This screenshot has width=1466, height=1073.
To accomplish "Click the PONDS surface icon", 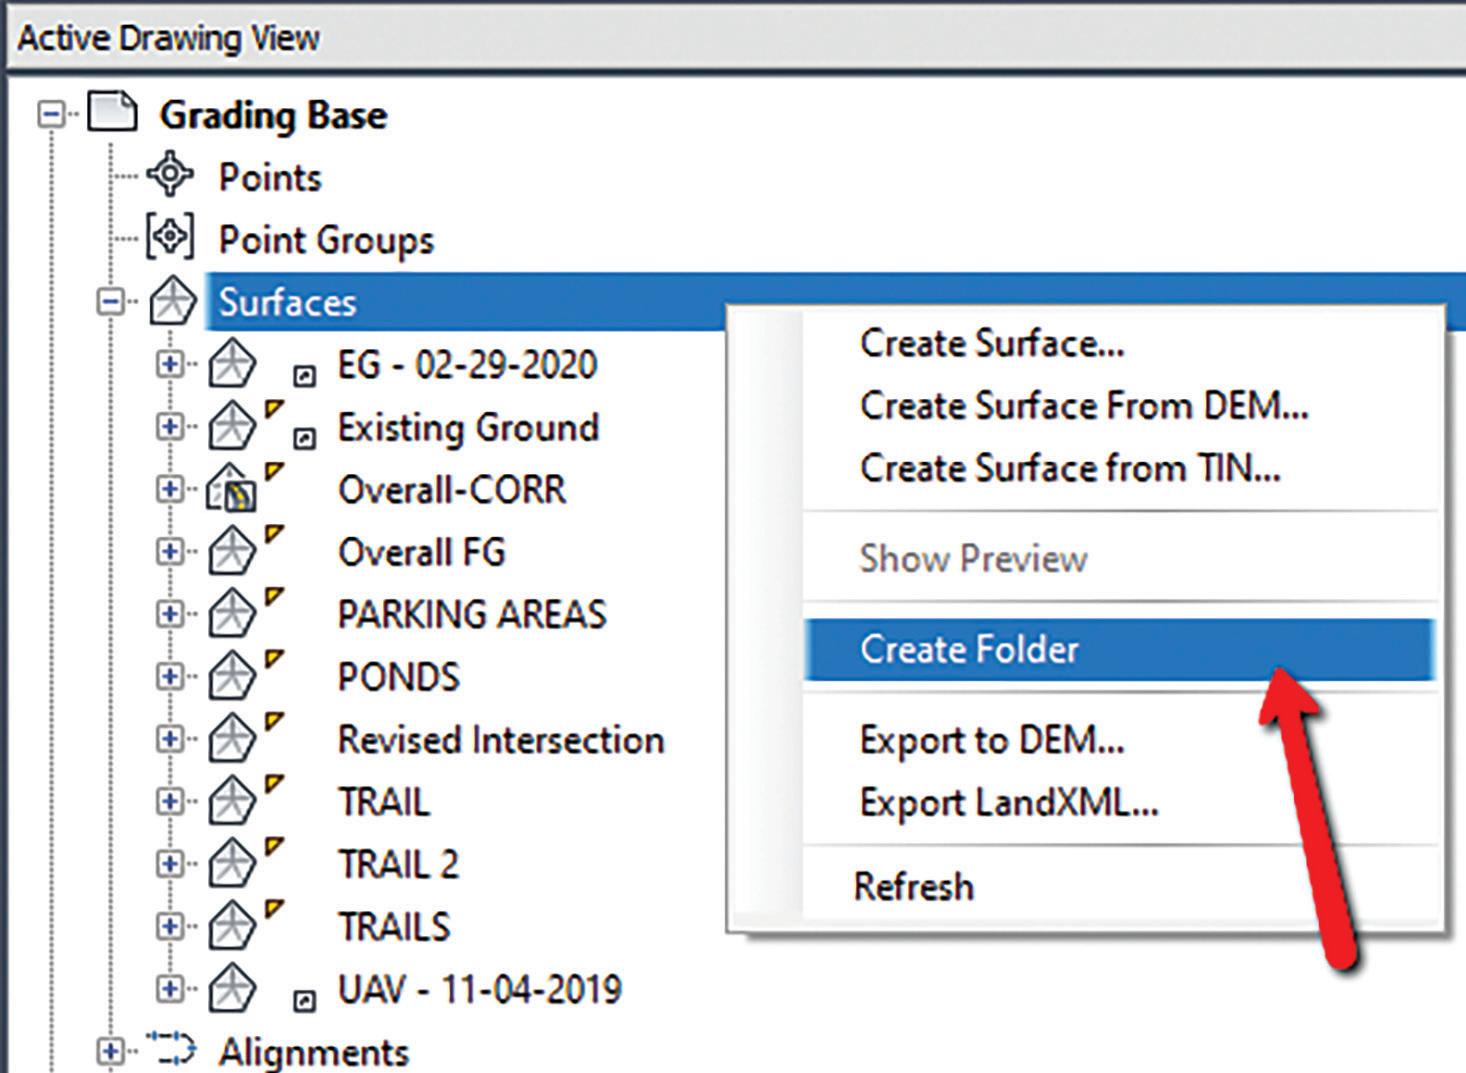I will tap(232, 676).
